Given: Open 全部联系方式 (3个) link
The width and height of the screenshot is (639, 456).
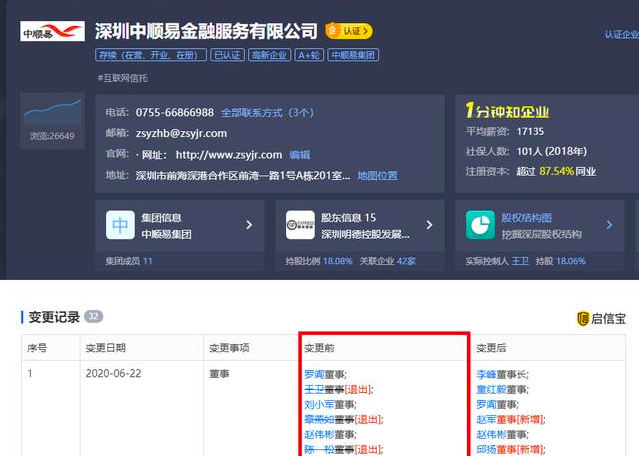Looking at the screenshot, I should 267,112.
